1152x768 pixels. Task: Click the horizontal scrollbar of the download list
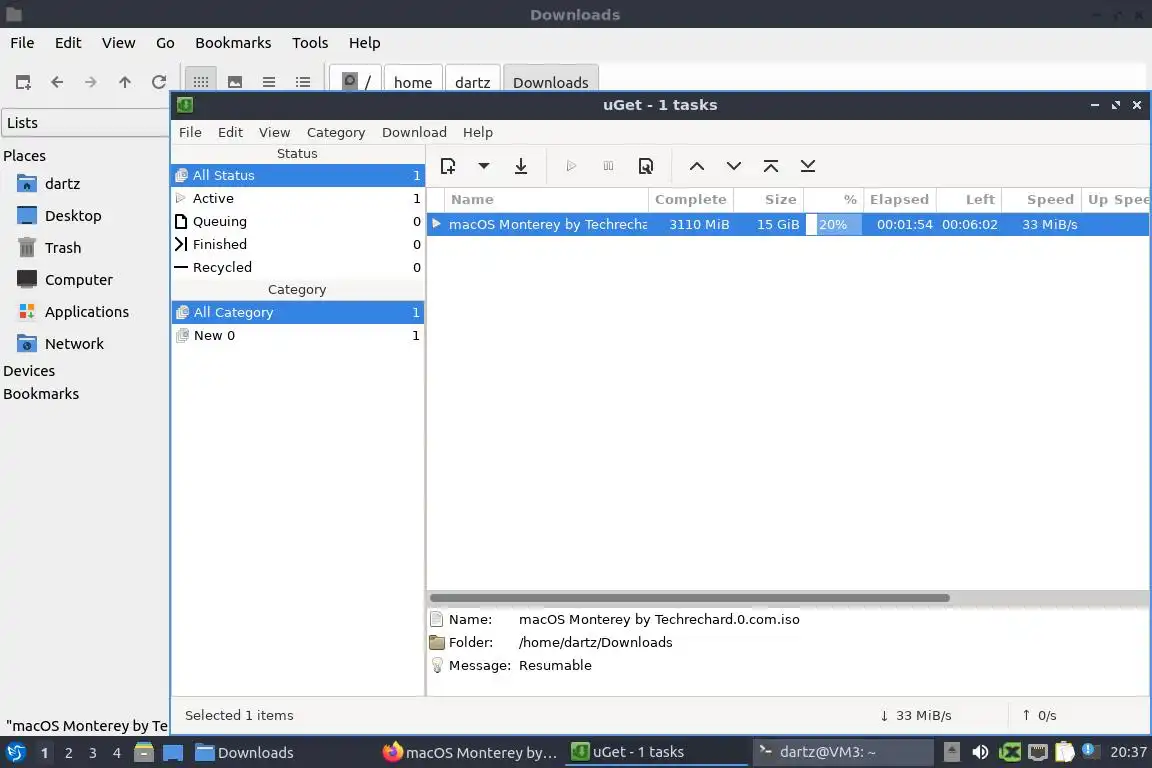tap(689, 597)
